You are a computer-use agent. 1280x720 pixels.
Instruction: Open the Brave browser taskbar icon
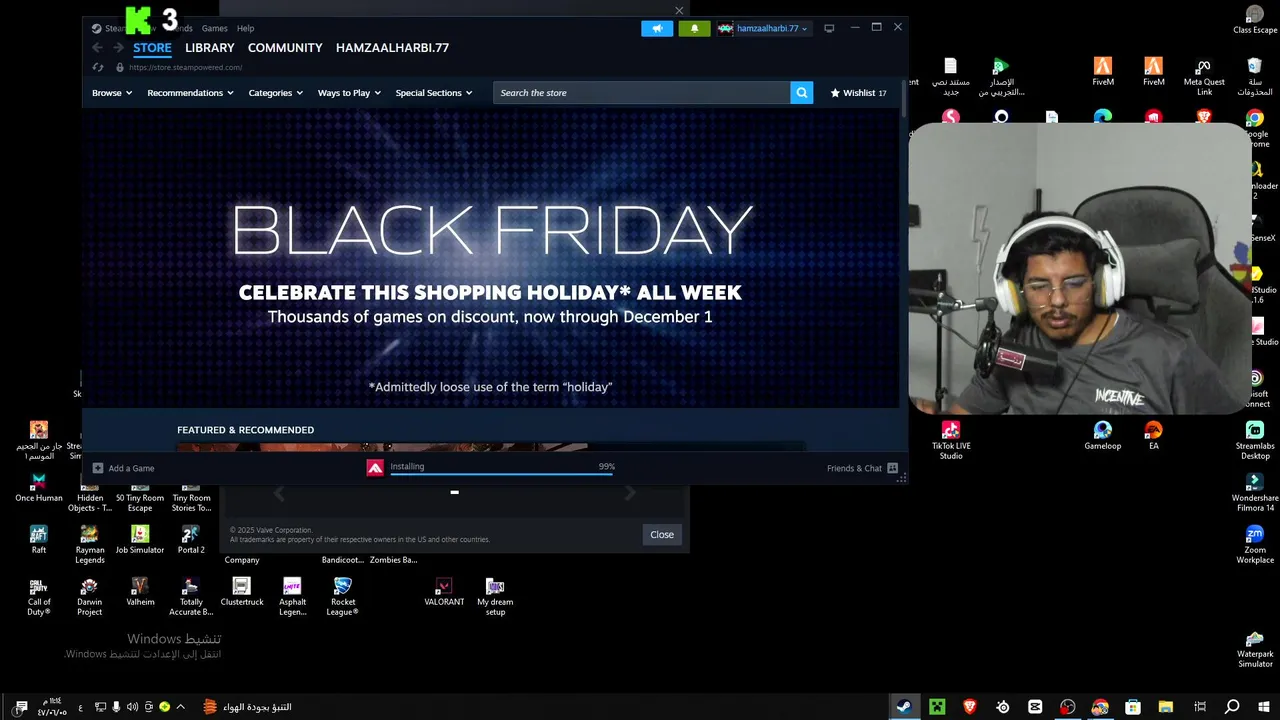tap(969, 707)
